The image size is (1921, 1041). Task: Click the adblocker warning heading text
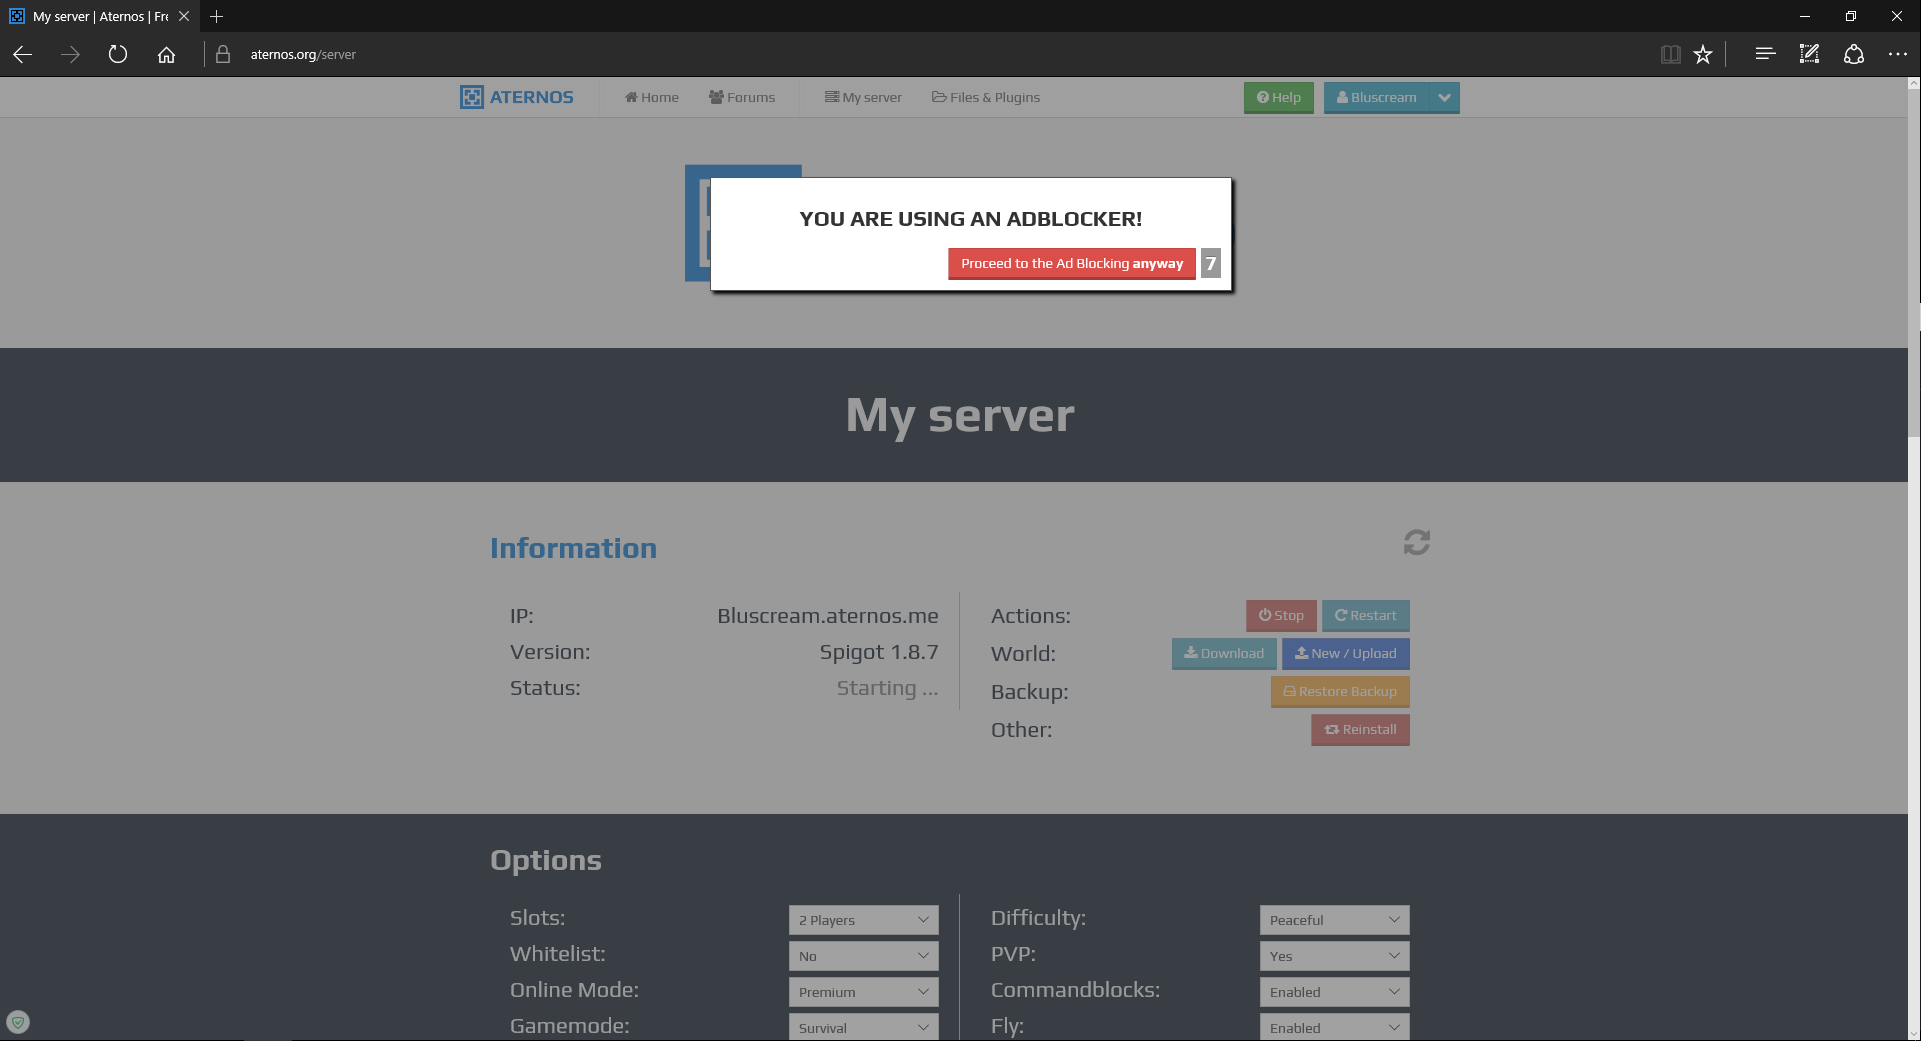[971, 219]
